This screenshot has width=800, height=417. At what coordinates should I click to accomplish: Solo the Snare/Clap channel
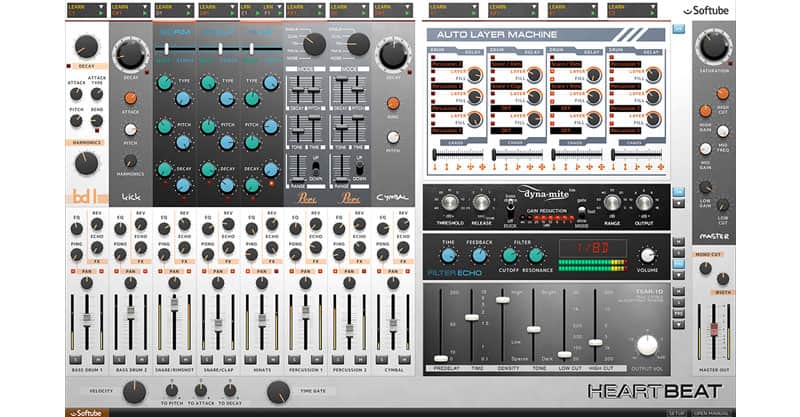207,360
